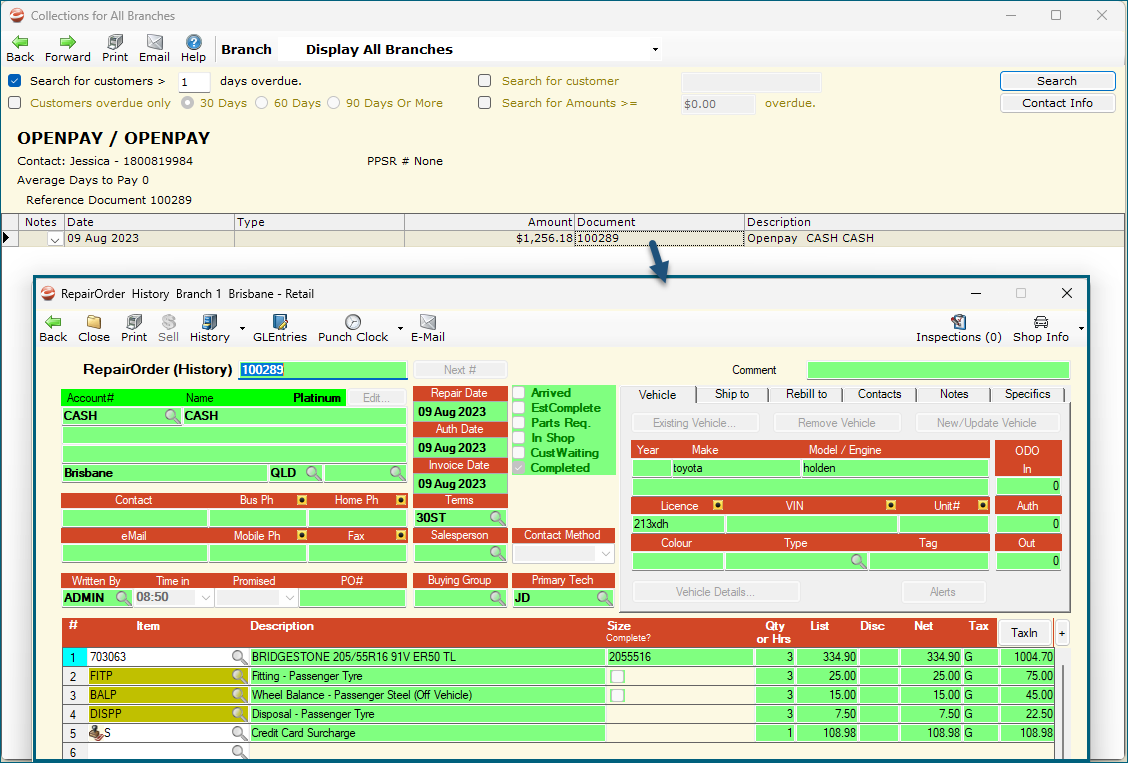The width and height of the screenshot is (1128, 763).
Task: Open the Contact Method dropdown
Action: (605, 554)
